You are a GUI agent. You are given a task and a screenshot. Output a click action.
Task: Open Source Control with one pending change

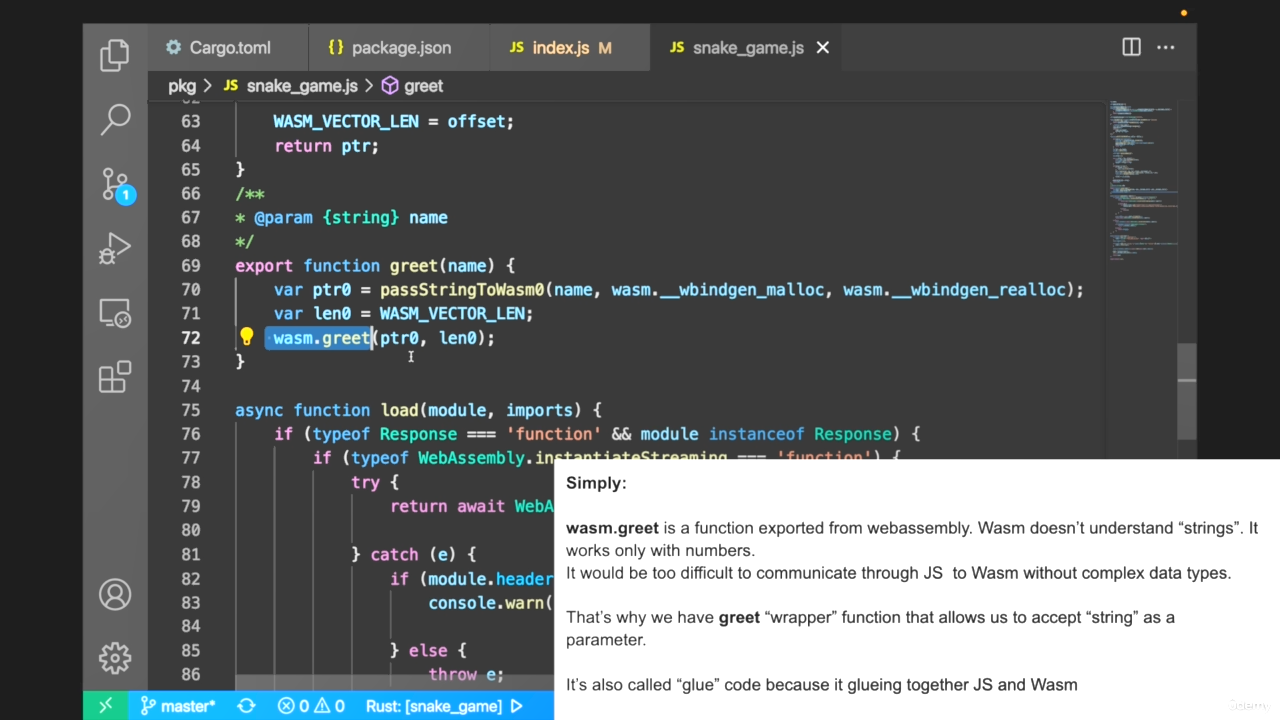tap(115, 185)
